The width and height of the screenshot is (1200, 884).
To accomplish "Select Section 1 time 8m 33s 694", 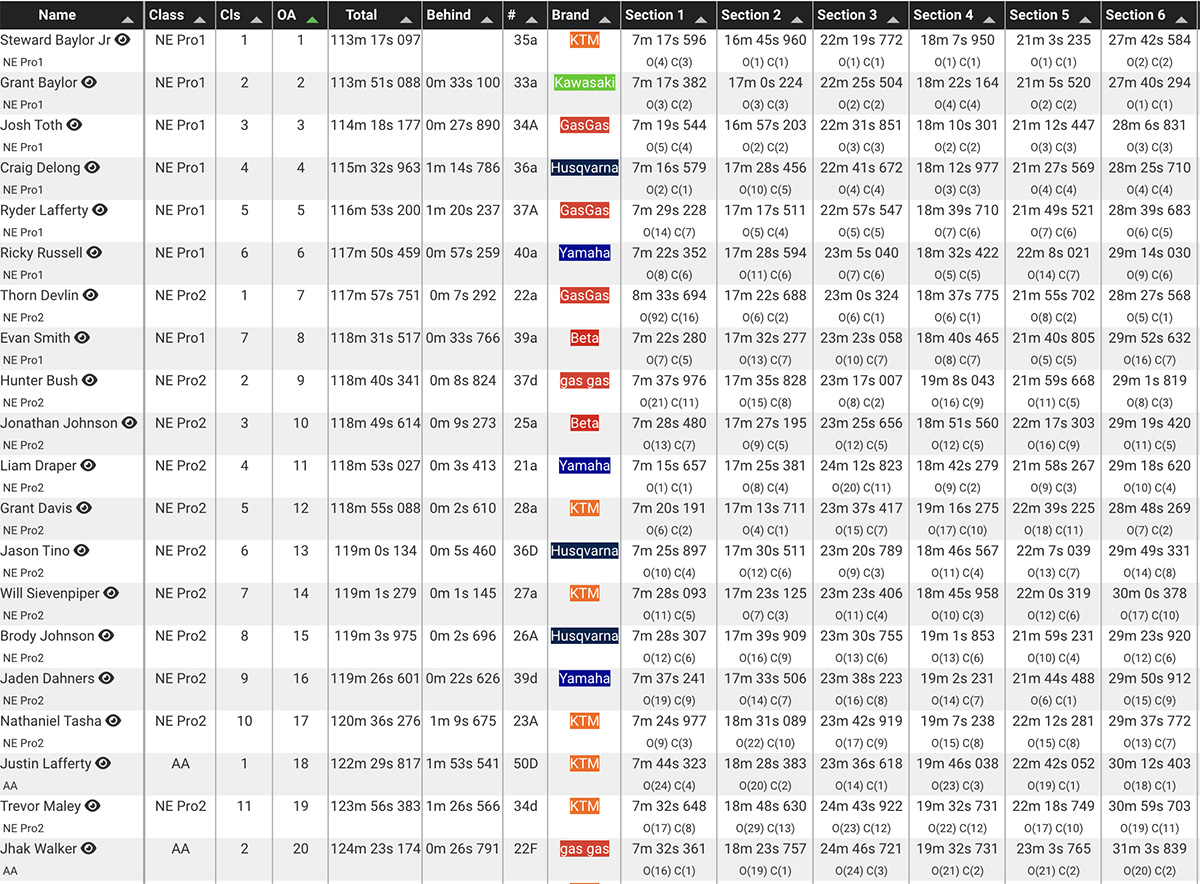I will [x=669, y=295].
